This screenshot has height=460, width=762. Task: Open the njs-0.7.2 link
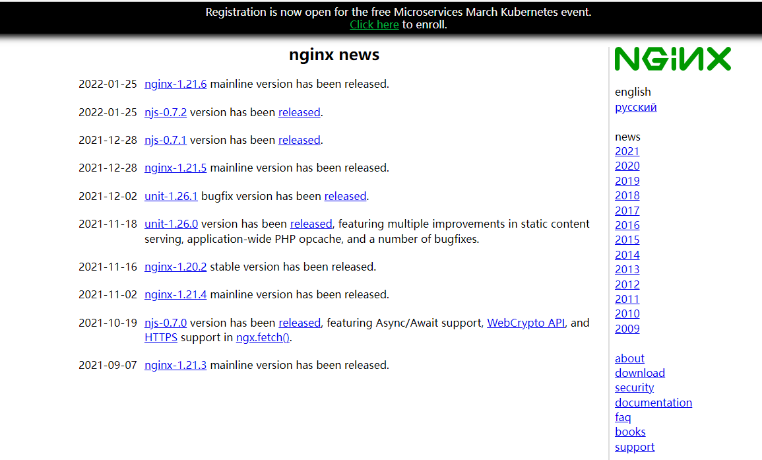pos(165,112)
